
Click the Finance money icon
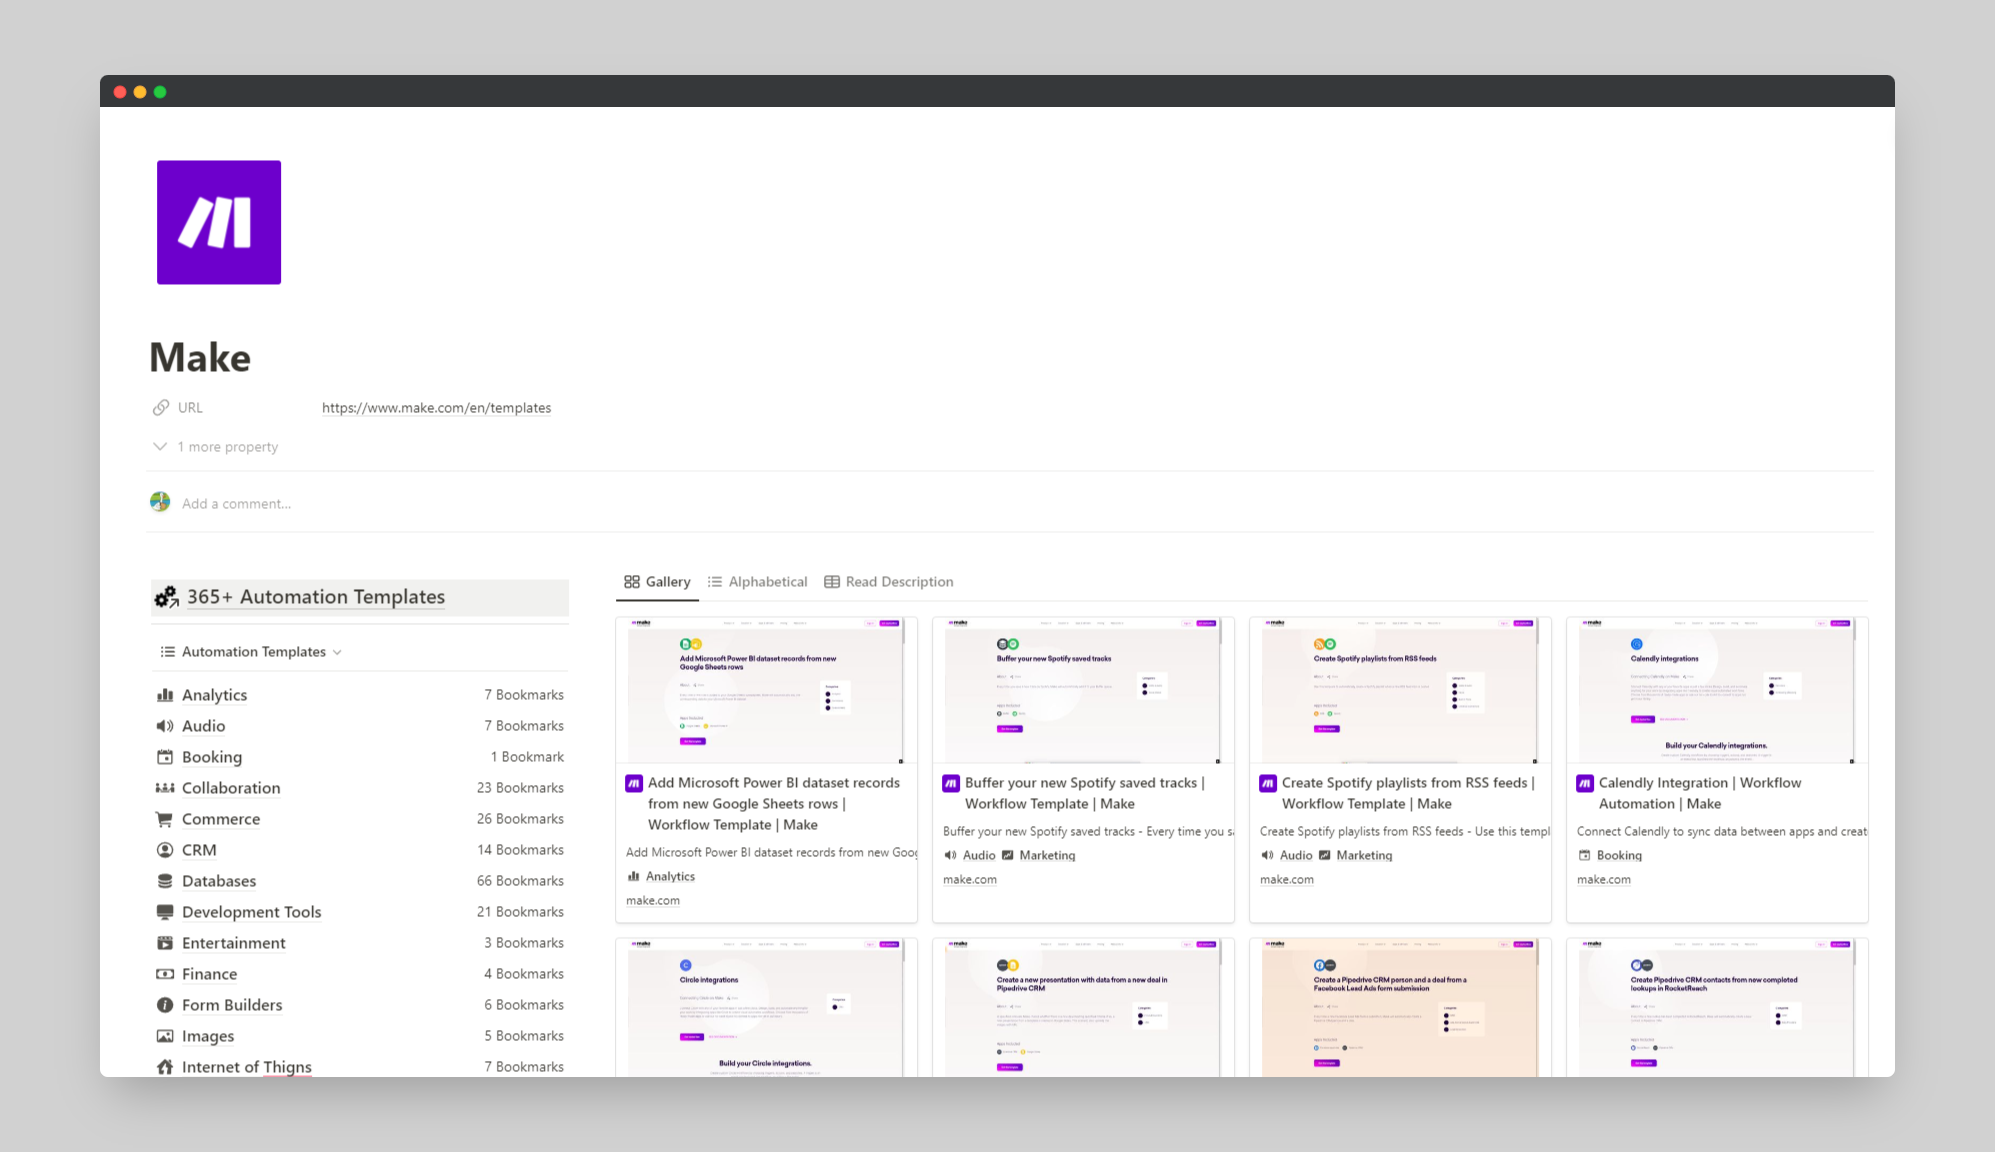[x=165, y=974]
